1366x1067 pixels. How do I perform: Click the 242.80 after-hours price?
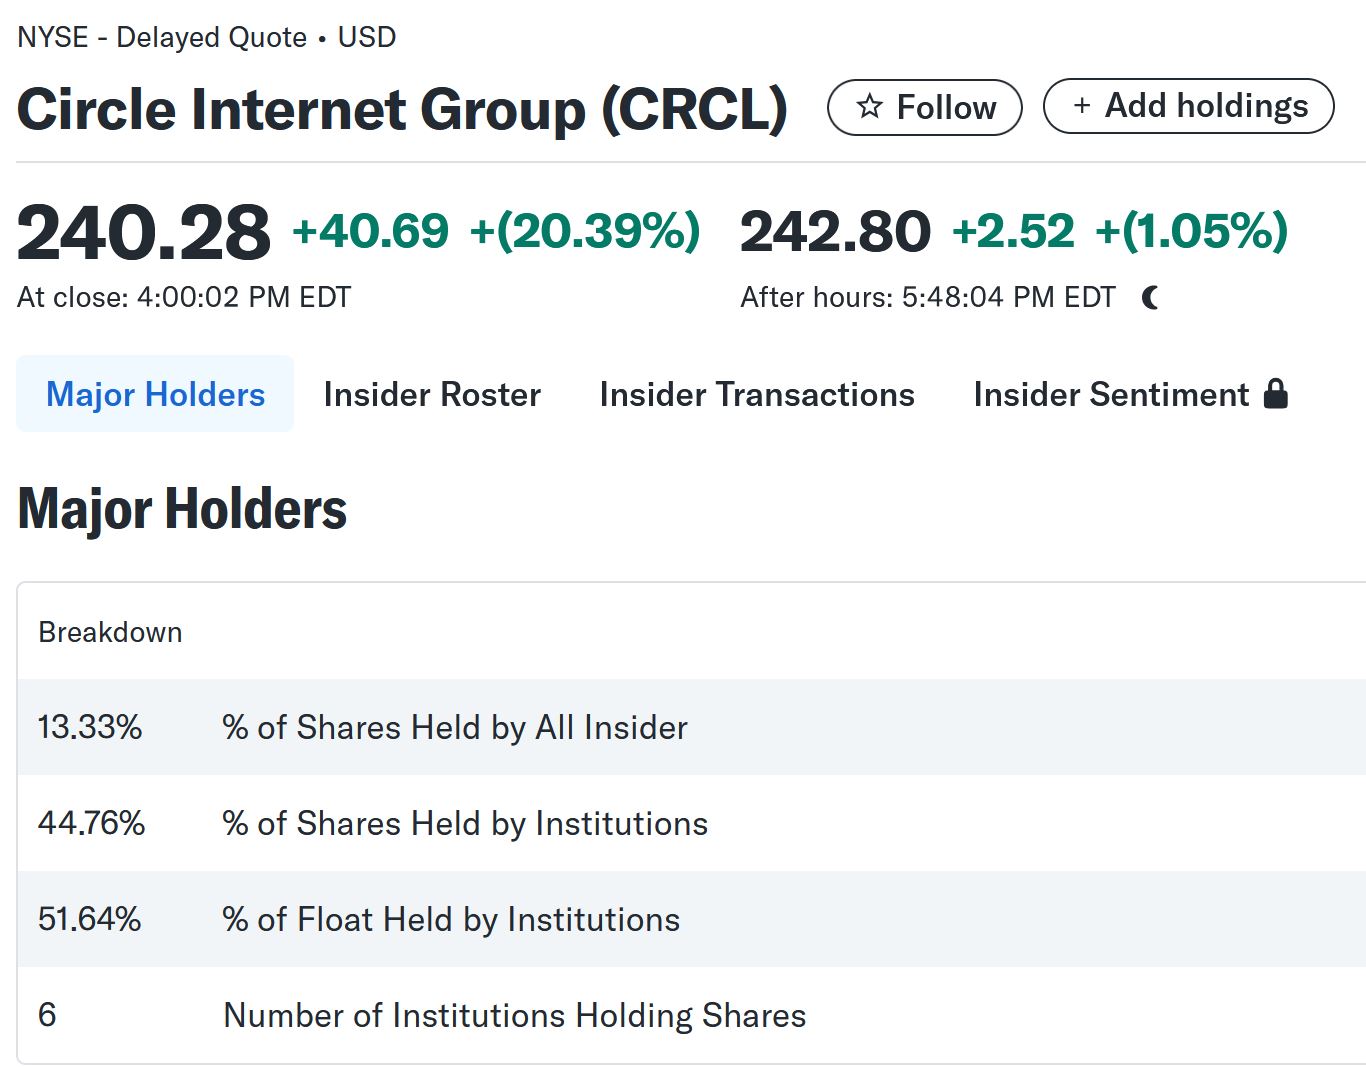835,232
